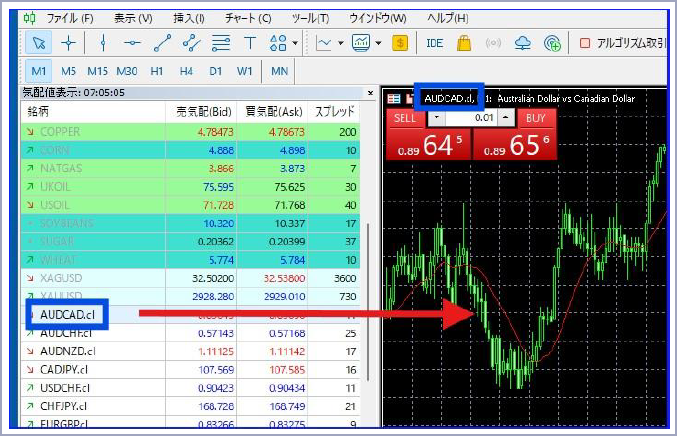Open the objects tool dropdown arrow
The height and width of the screenshot is (436, 677).
click(x=295, y=43)
